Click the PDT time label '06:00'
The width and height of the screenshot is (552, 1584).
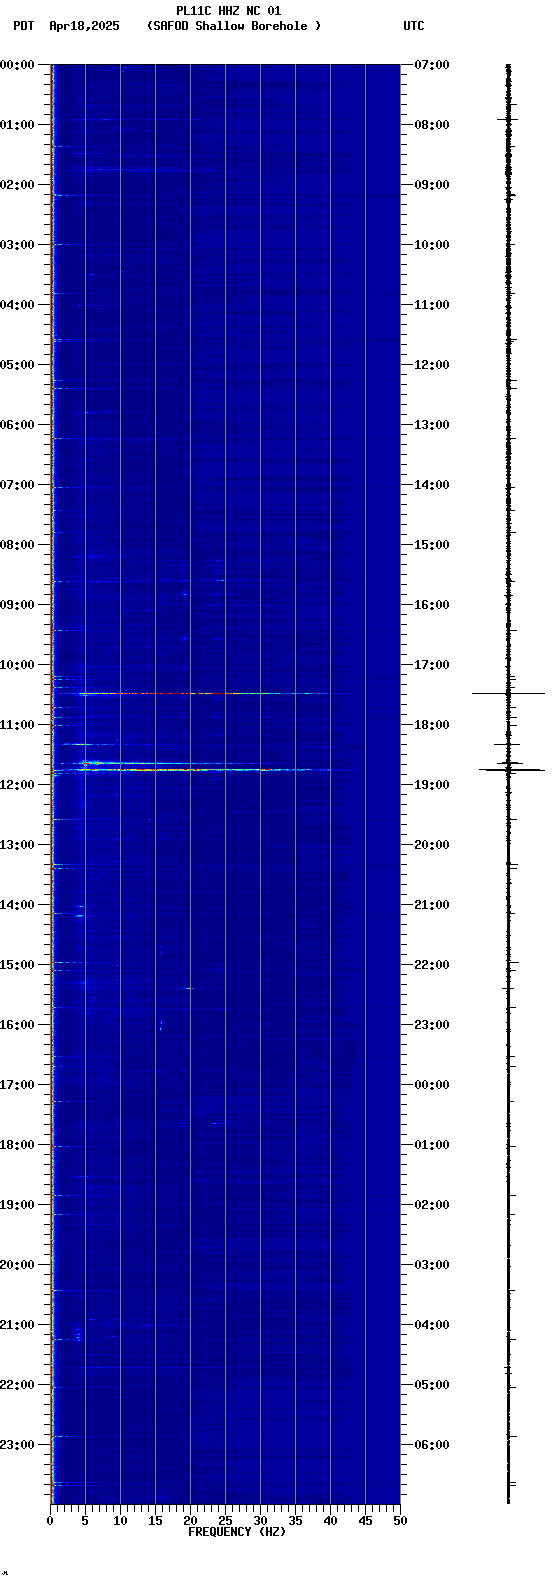click(x=17, y=425)
